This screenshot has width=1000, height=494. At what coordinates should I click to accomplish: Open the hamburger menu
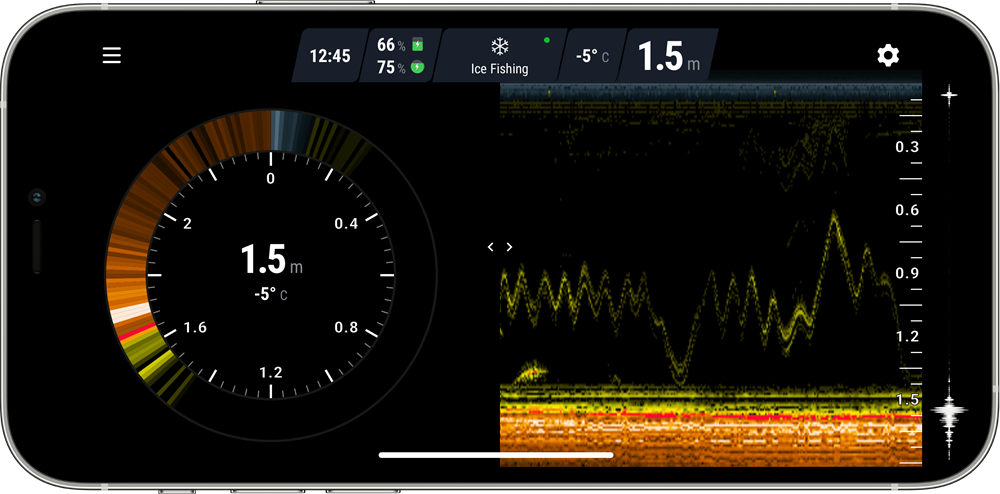click(x=112, y=55)
